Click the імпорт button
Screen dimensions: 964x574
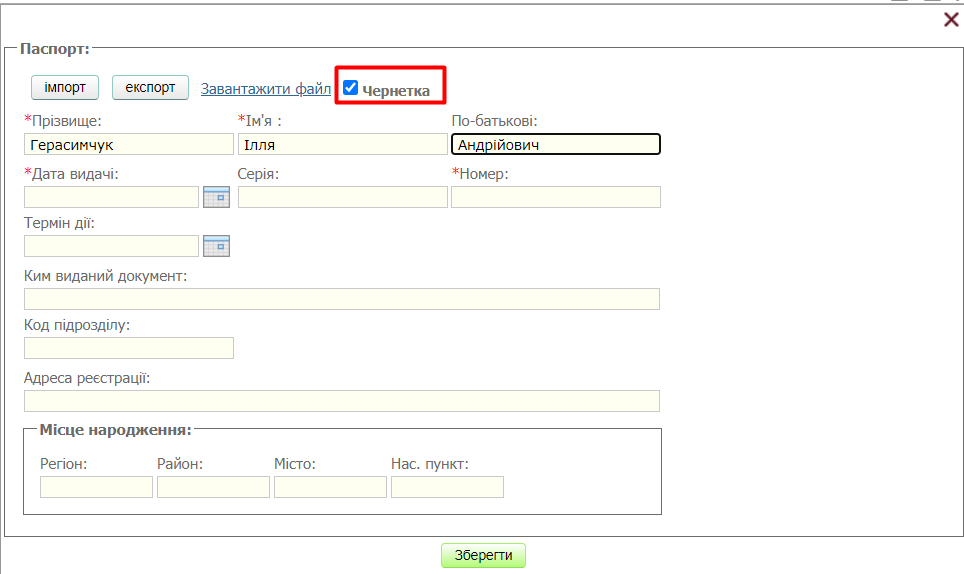tap(65, 88)
